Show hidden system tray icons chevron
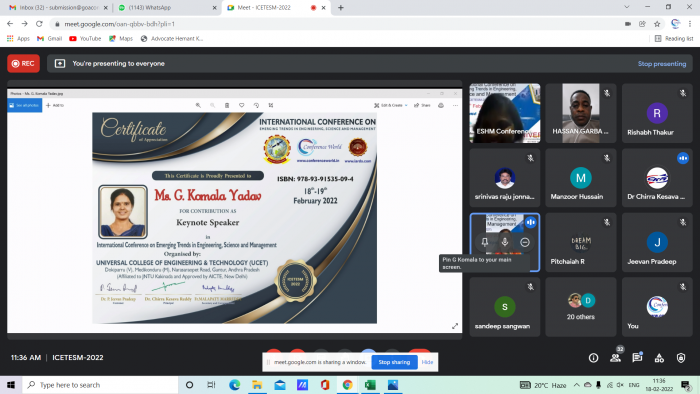The image size is (700, 394). (x=577, y=385)
